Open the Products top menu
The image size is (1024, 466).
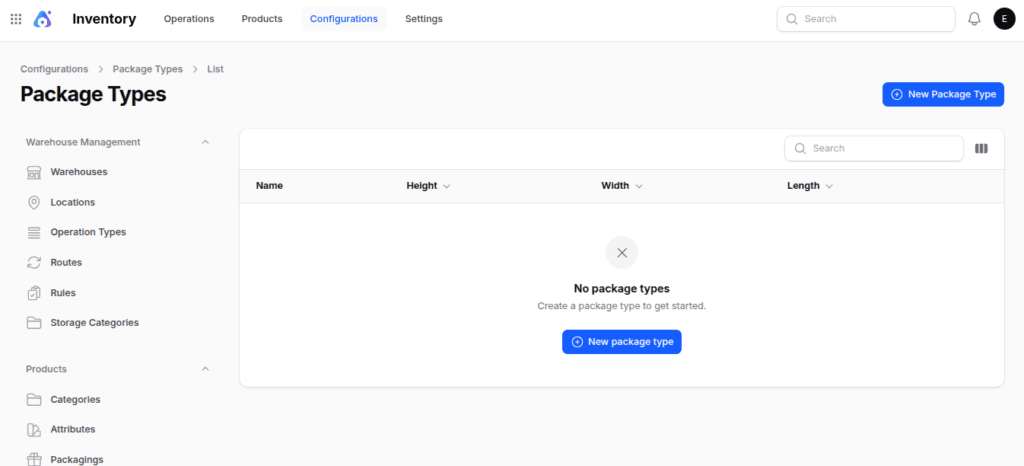[x=262, y=19]
